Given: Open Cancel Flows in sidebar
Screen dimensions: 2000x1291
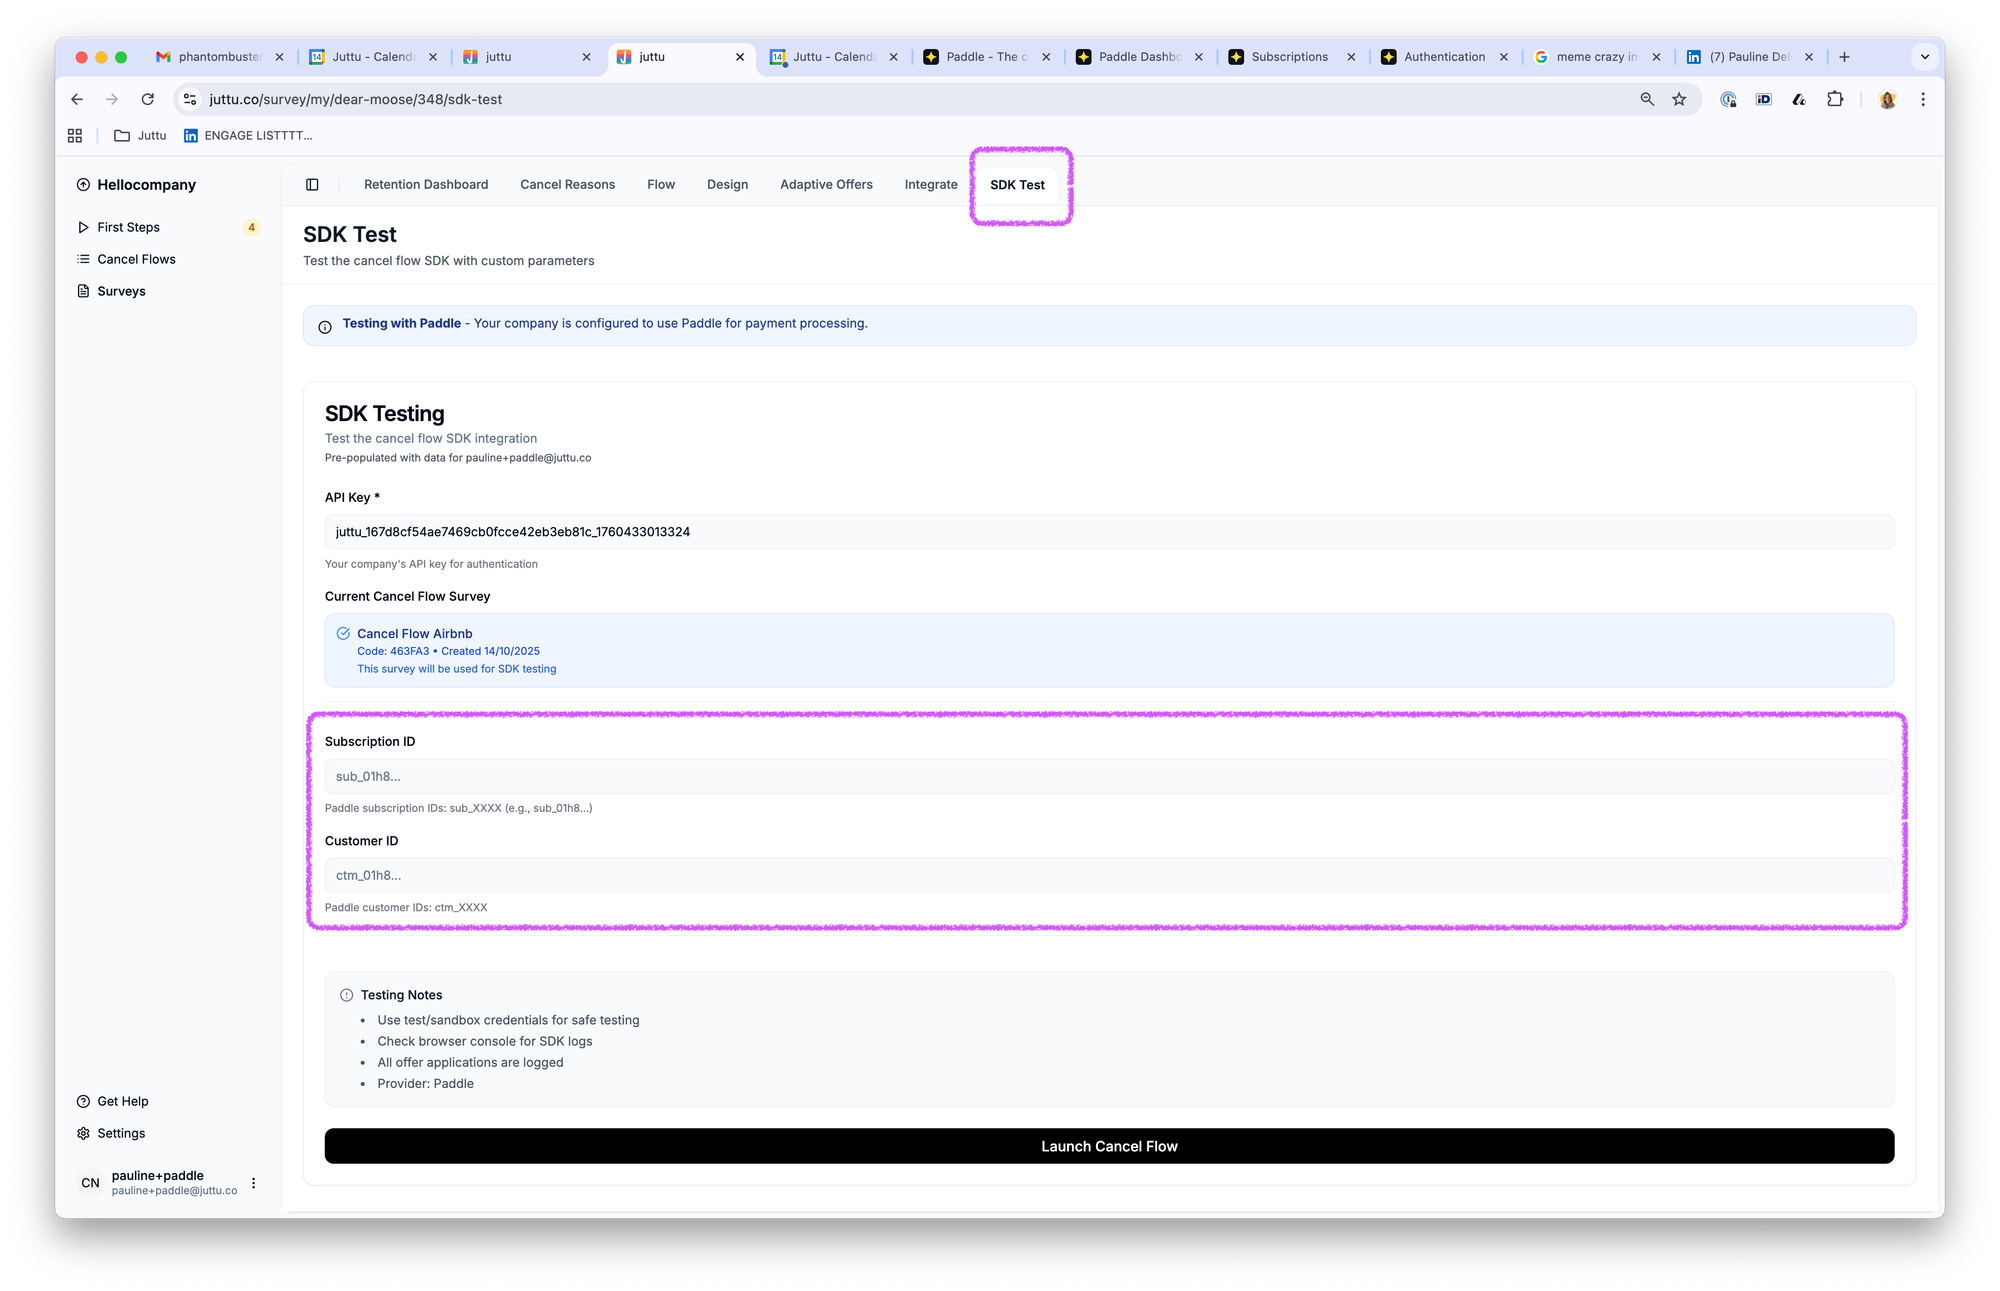Looking at the screenshot, I should tap(136, 259).
